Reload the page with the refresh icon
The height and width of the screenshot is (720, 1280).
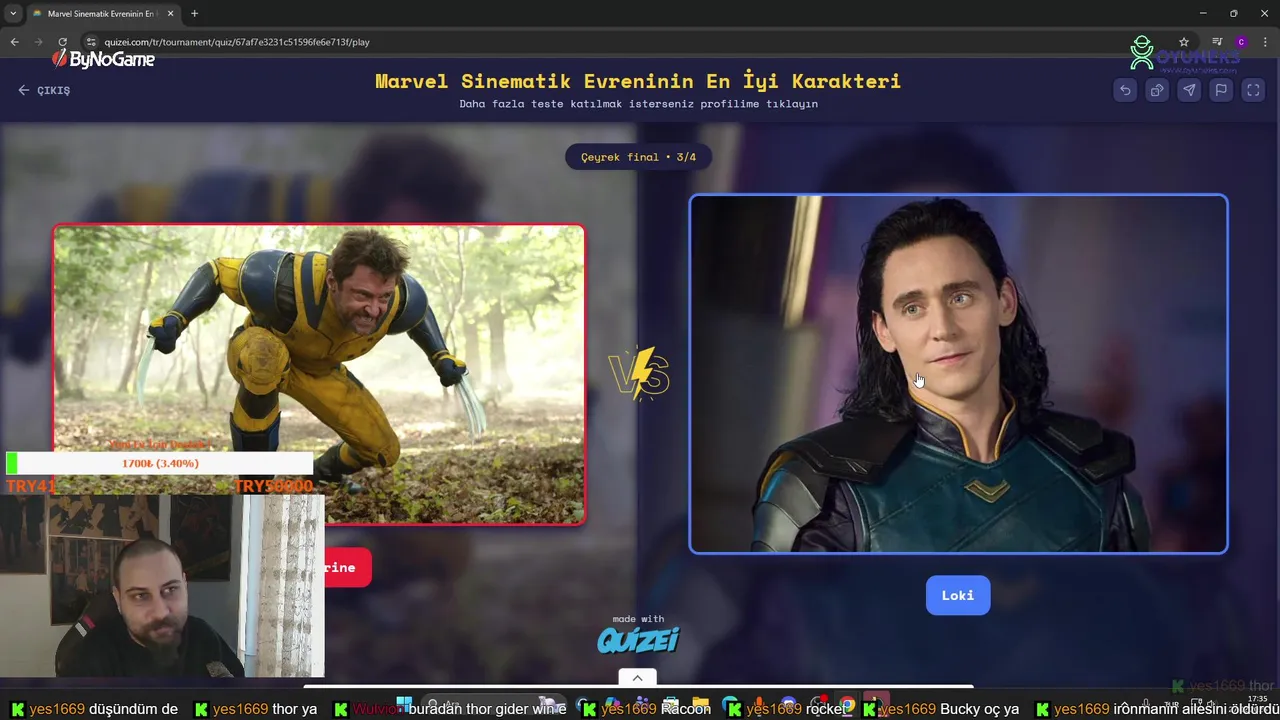click(x=62, y=42)
